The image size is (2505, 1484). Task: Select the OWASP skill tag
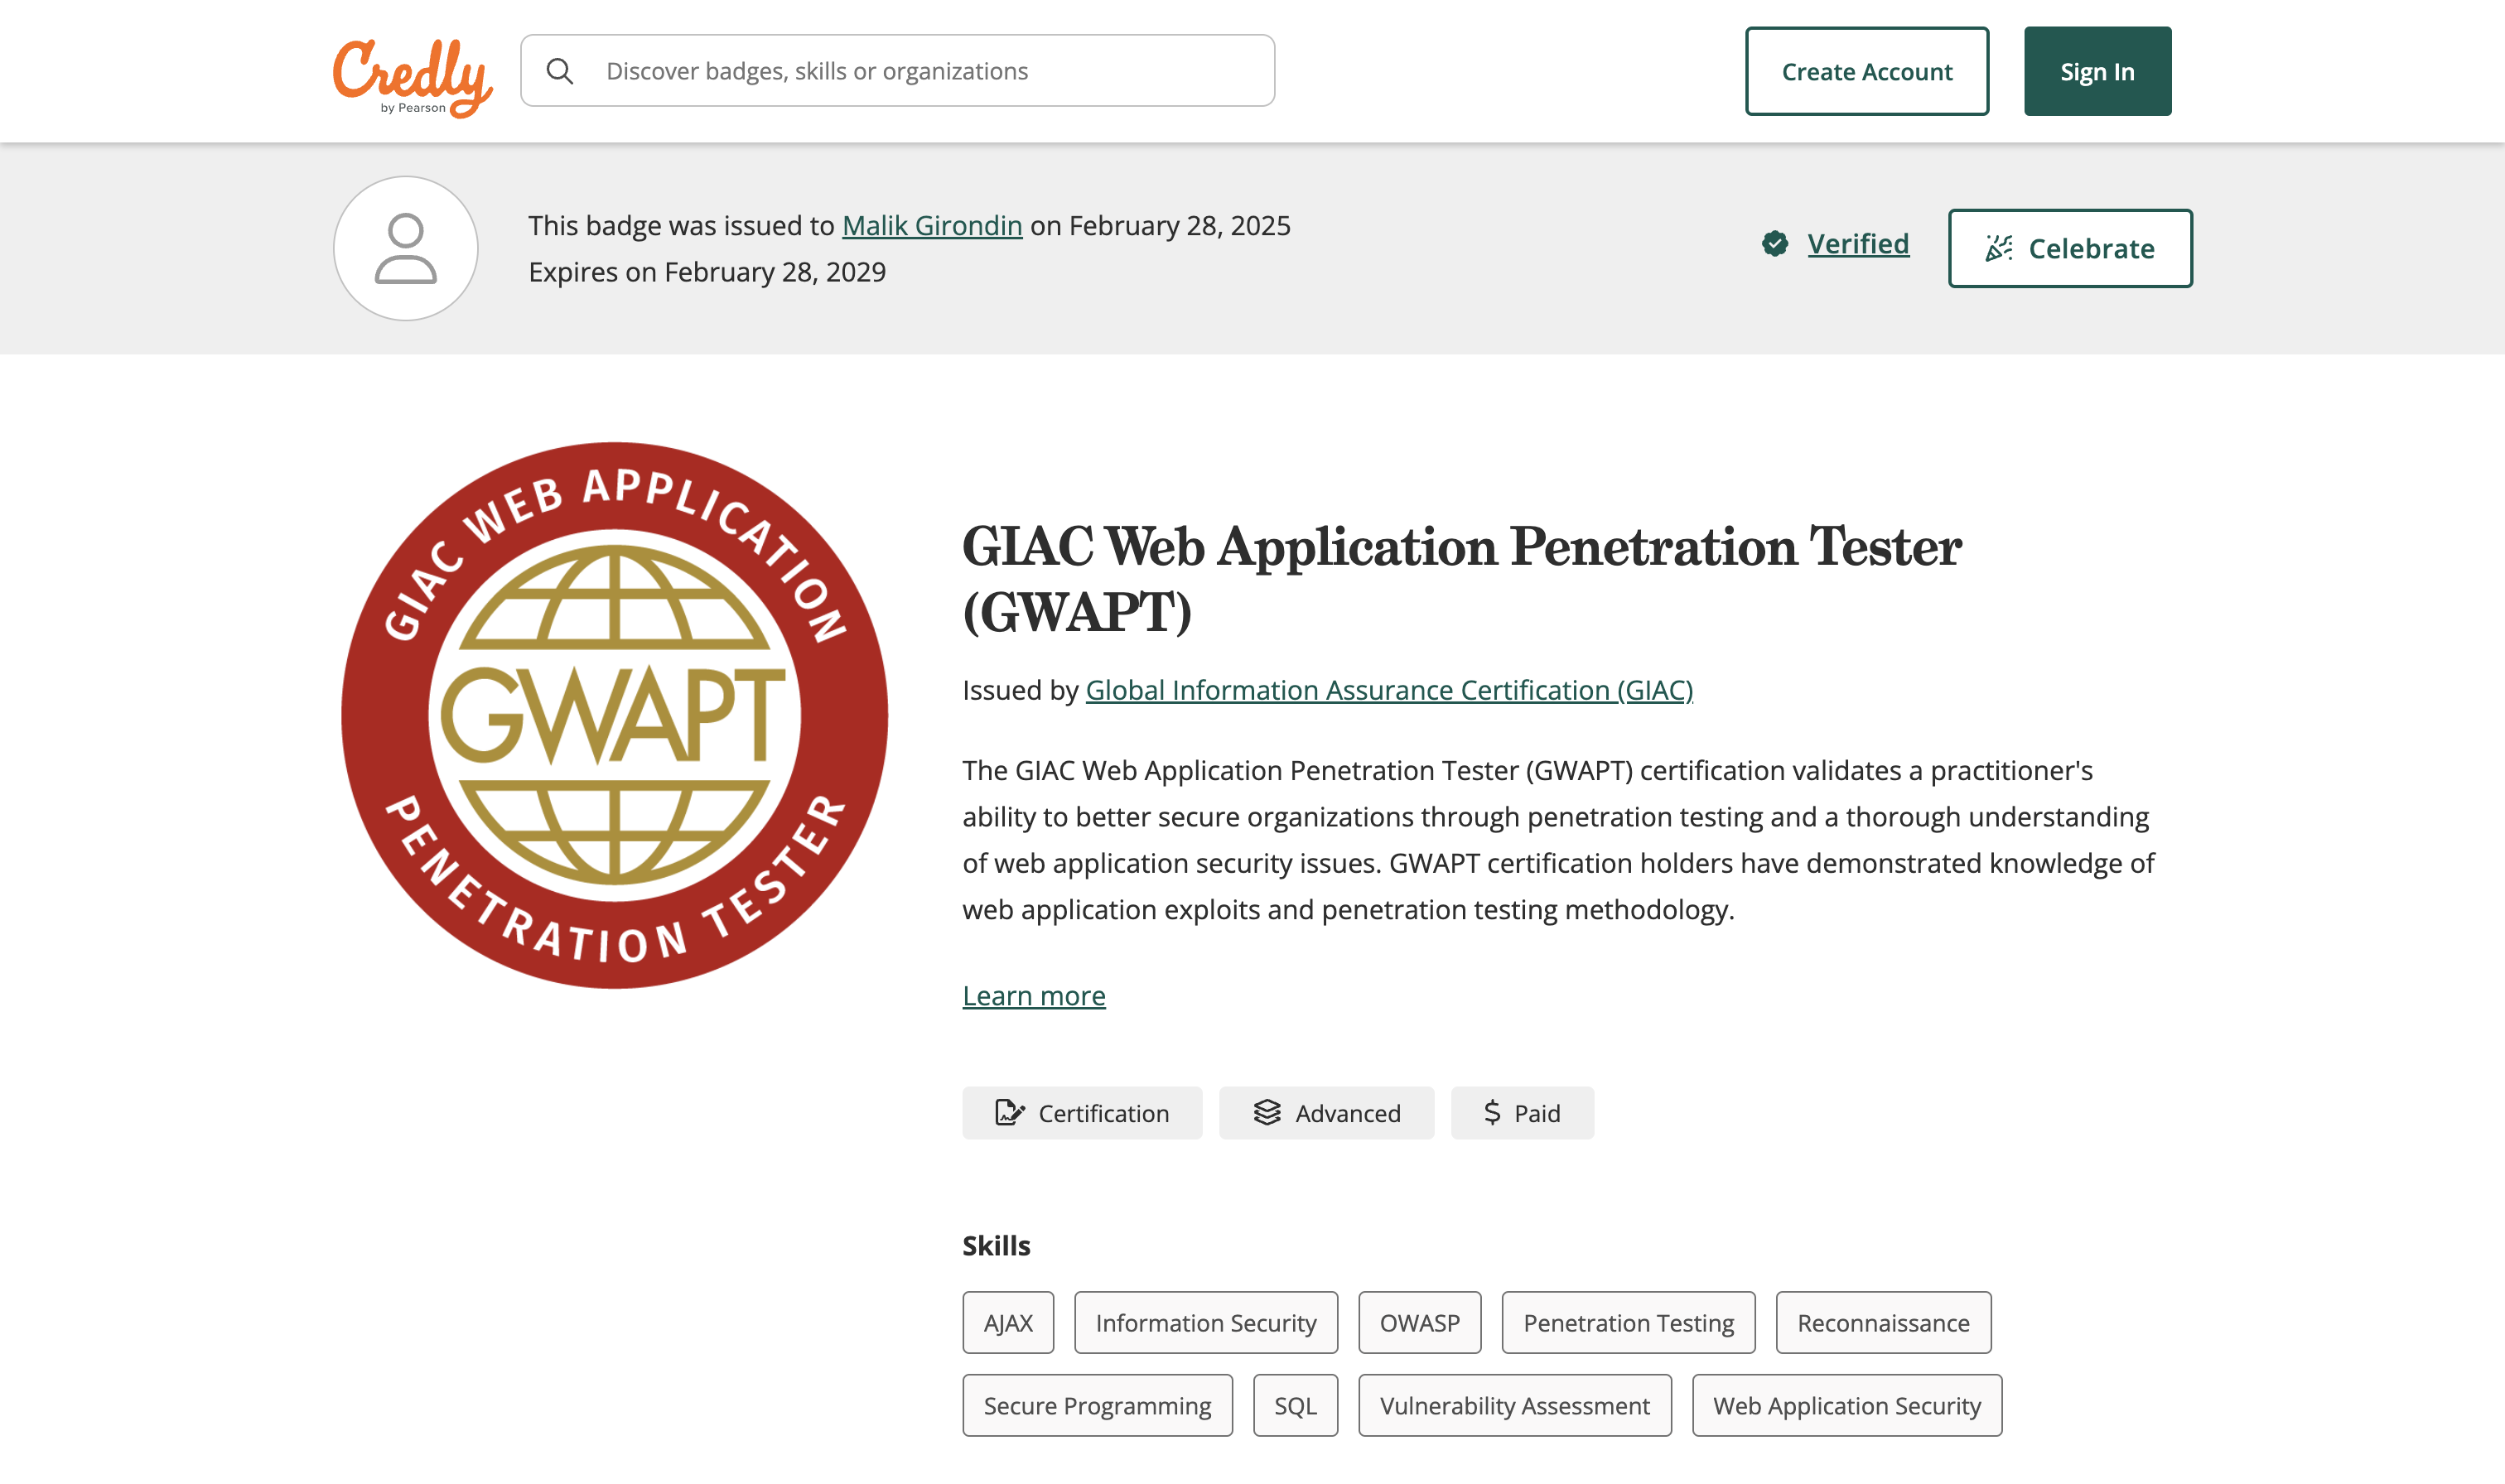[x=1419, y=1322]
